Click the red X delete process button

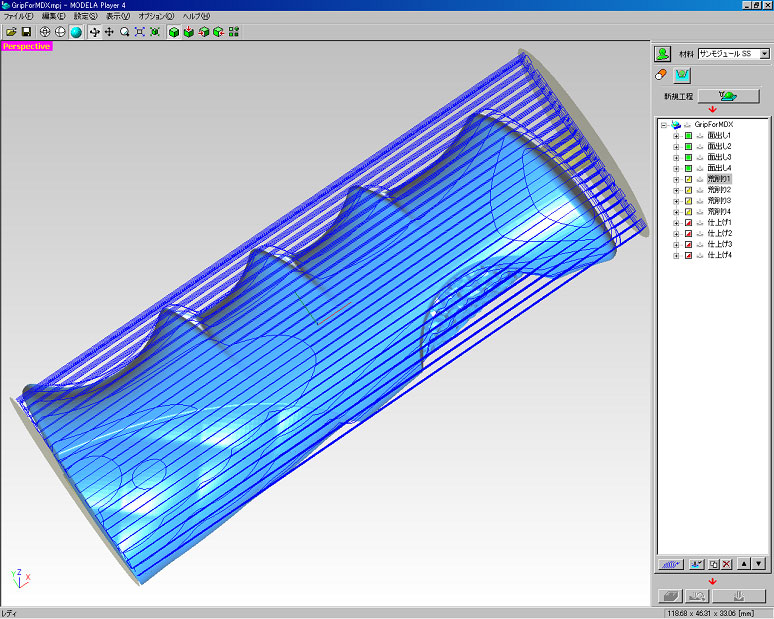727,564
